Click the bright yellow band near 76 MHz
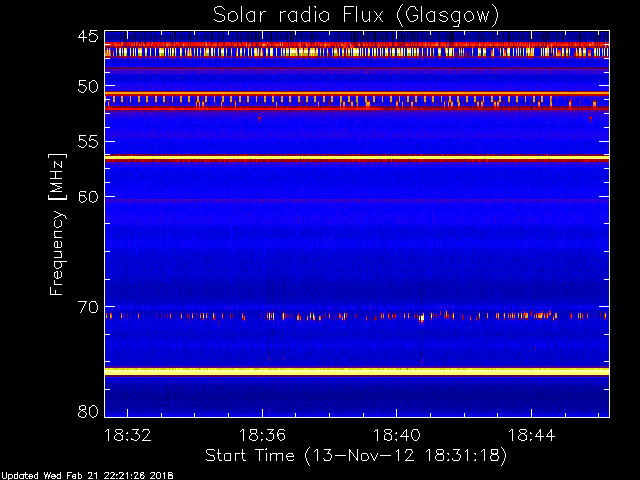The height and width of the screenshot is (480, 640). tap(357, 371)
